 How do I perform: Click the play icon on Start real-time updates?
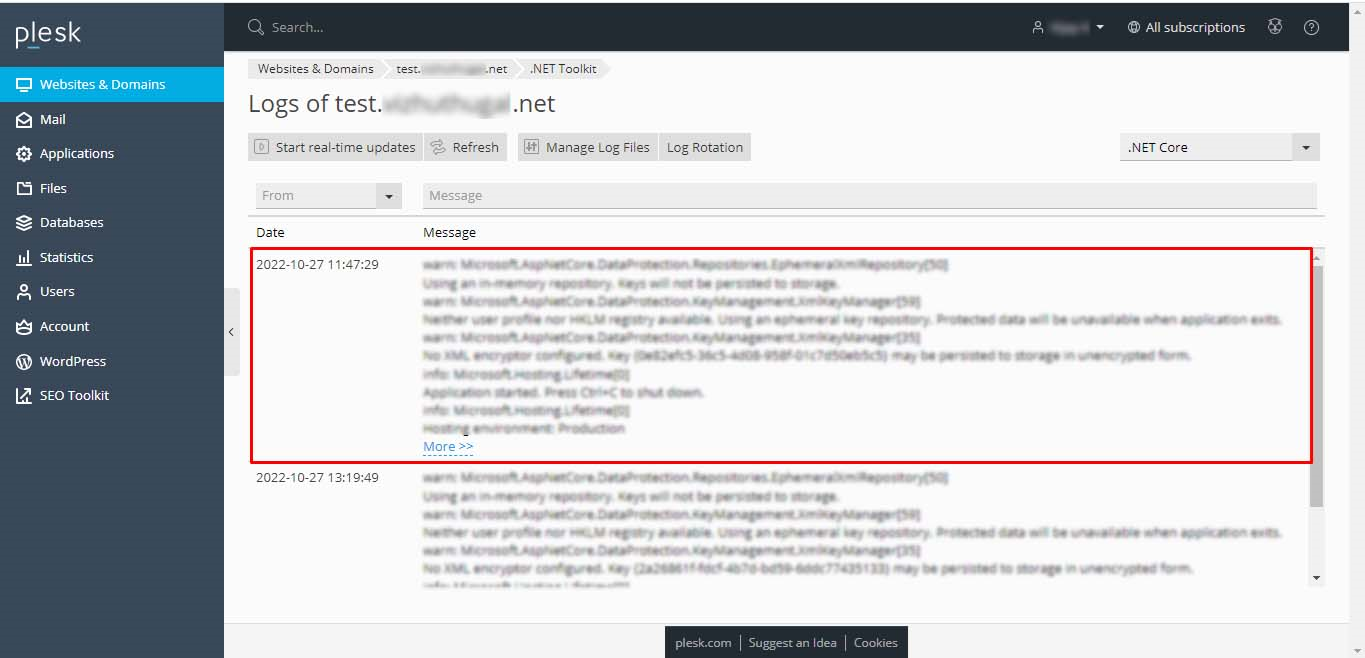[x=262, y=147]
